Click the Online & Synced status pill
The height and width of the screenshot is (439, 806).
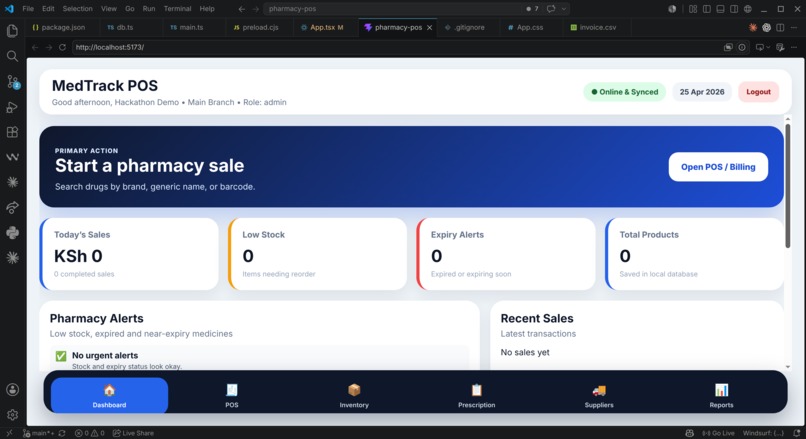(x=625, y=92)
